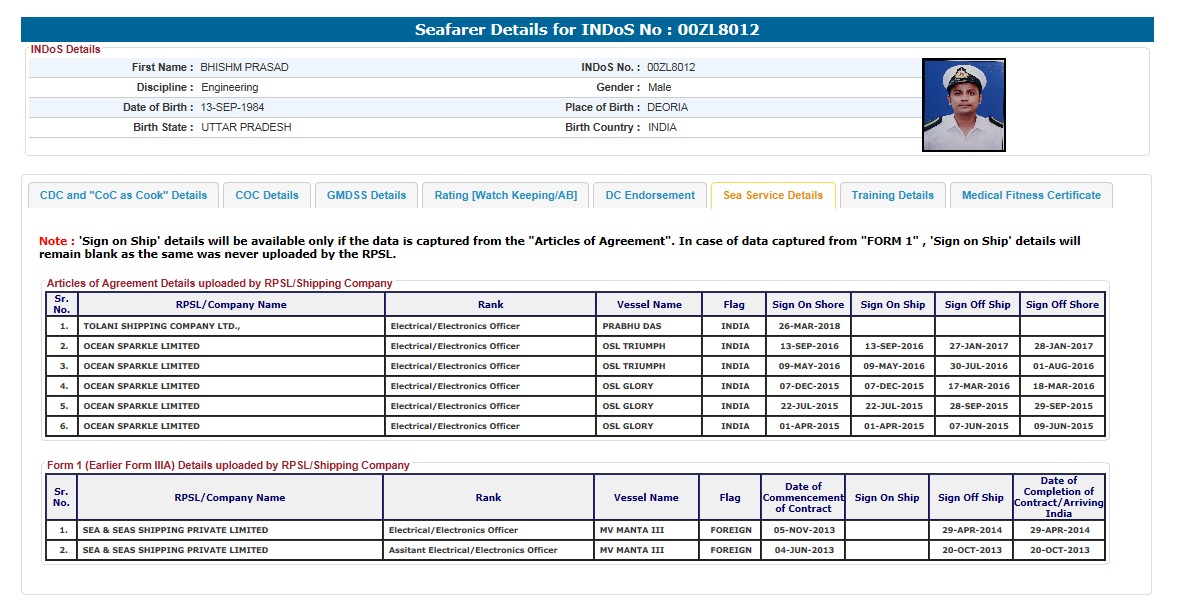Click the date of birth value 13-SEP-1984
Screen dimensions: 1197x612
(x=232, y=107)
